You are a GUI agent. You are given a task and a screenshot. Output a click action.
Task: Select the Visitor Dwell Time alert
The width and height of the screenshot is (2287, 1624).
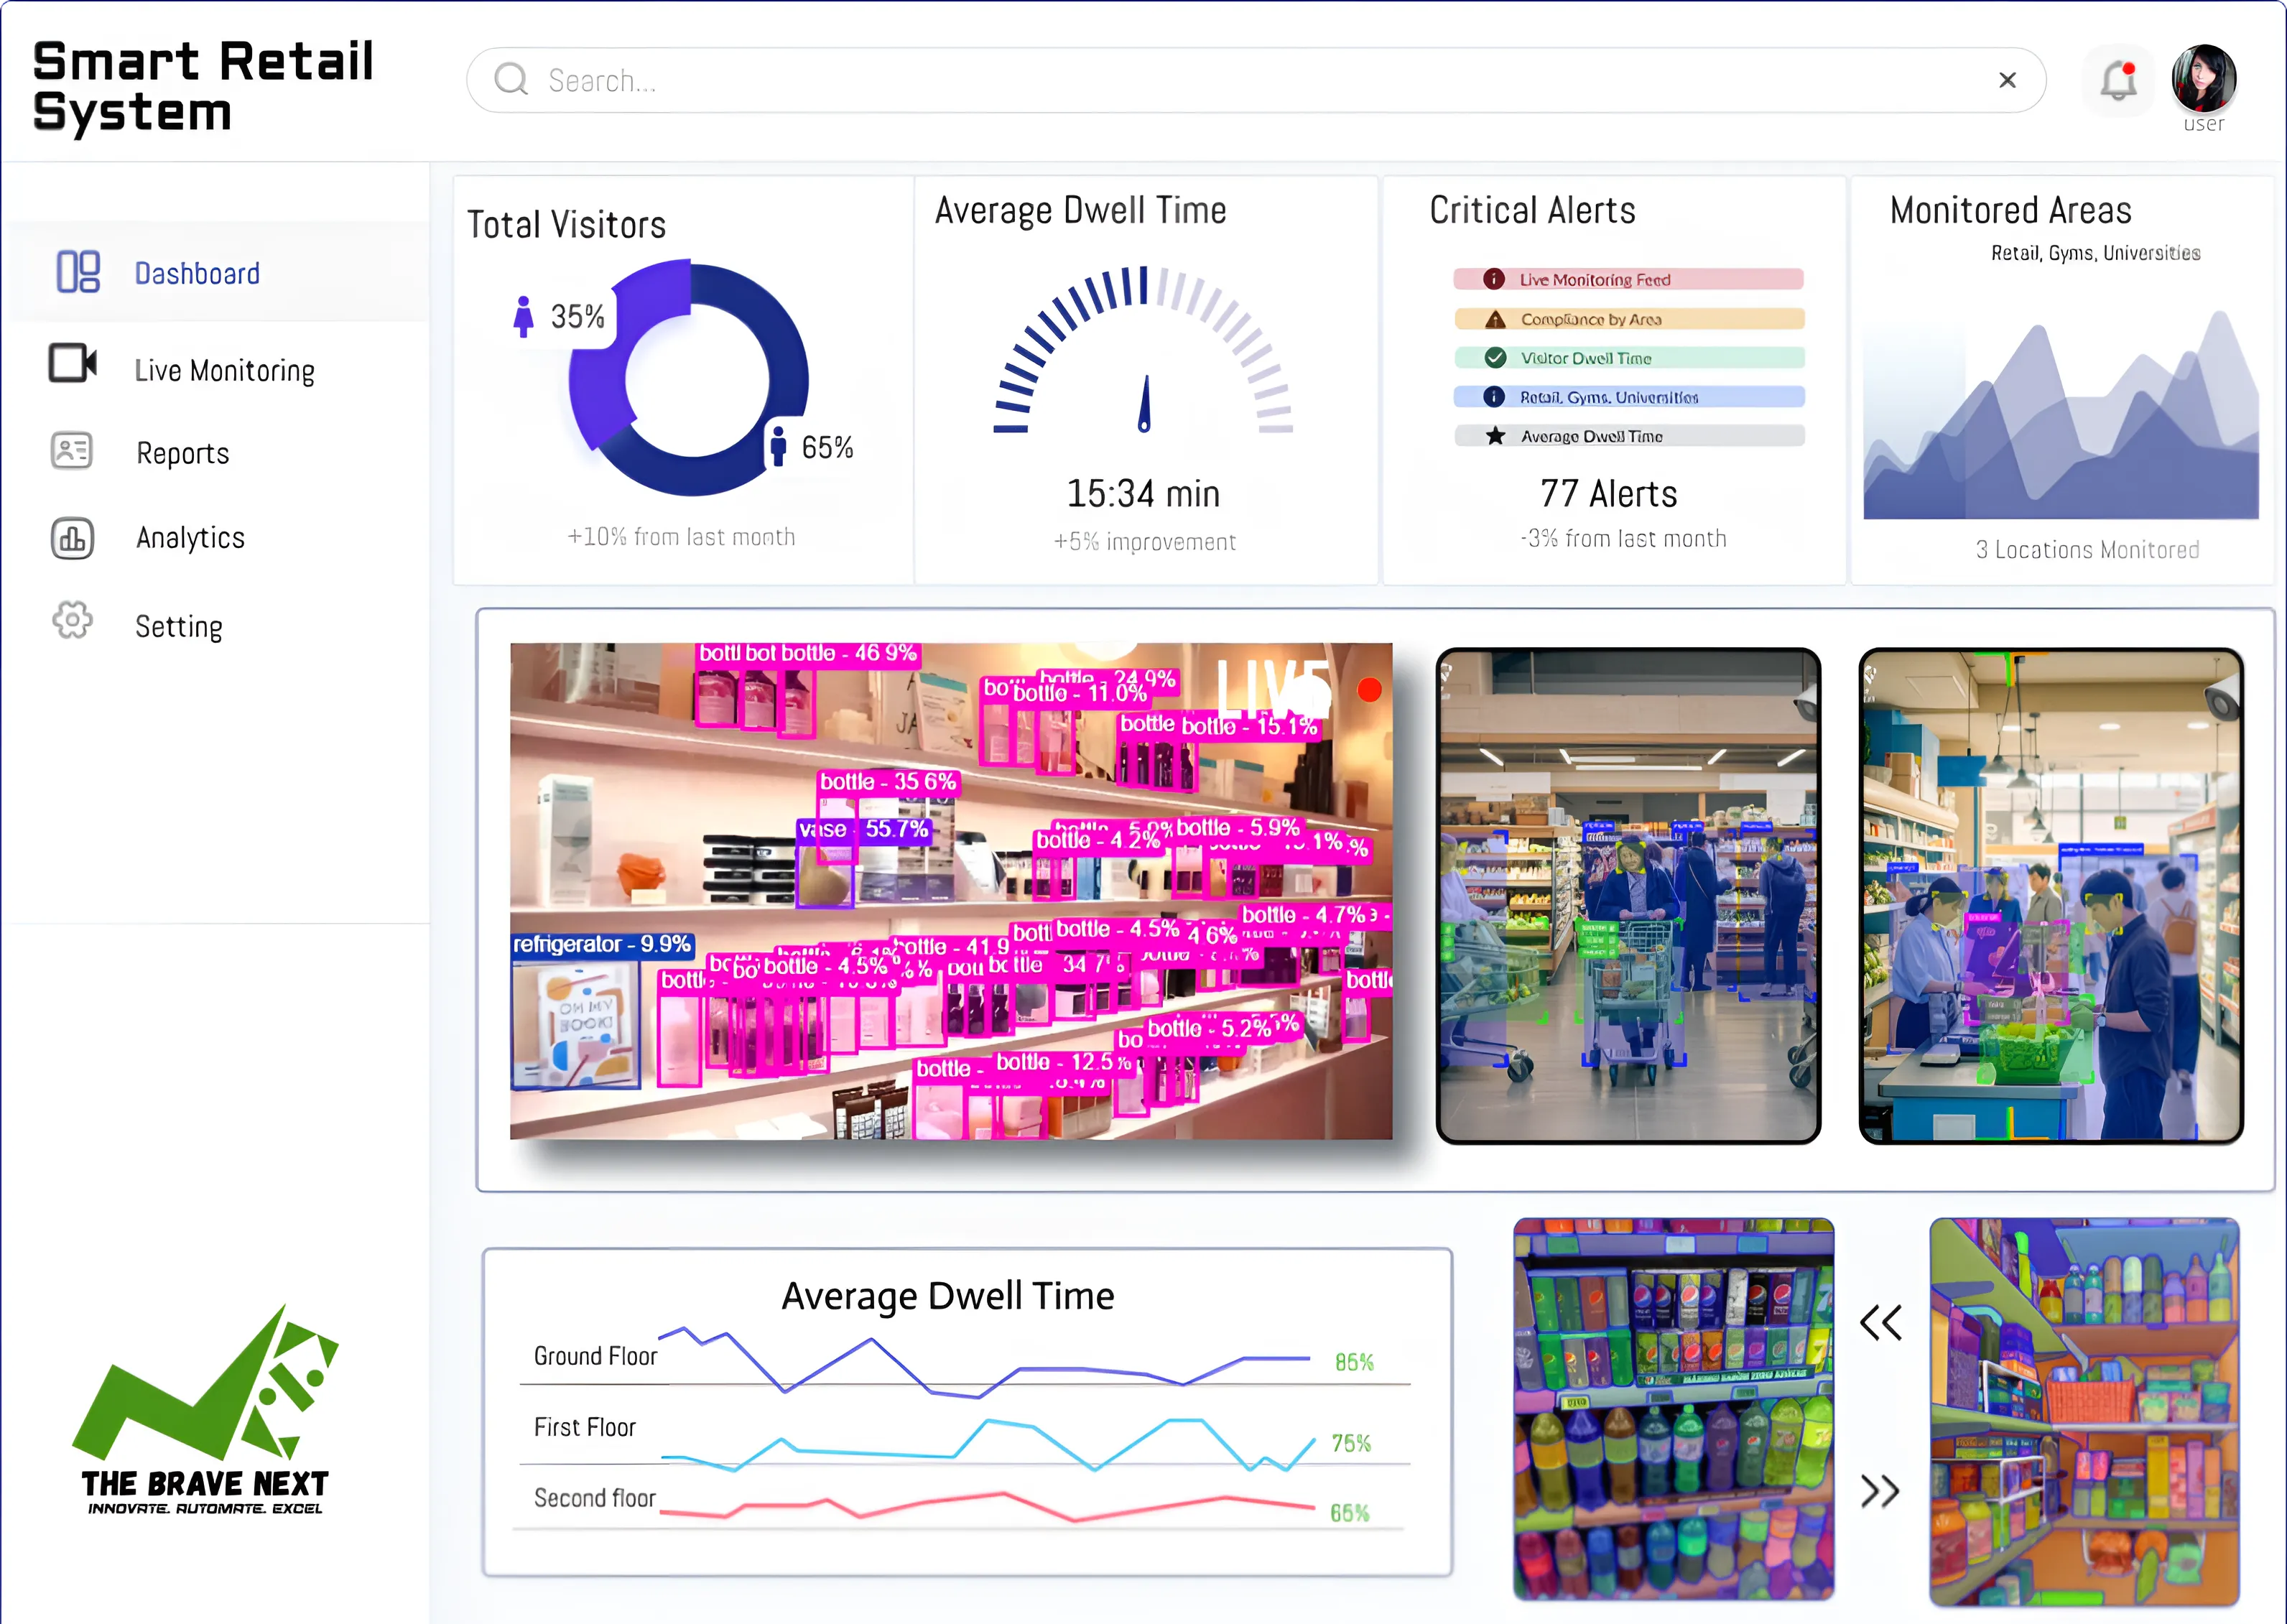[1628, 358]
